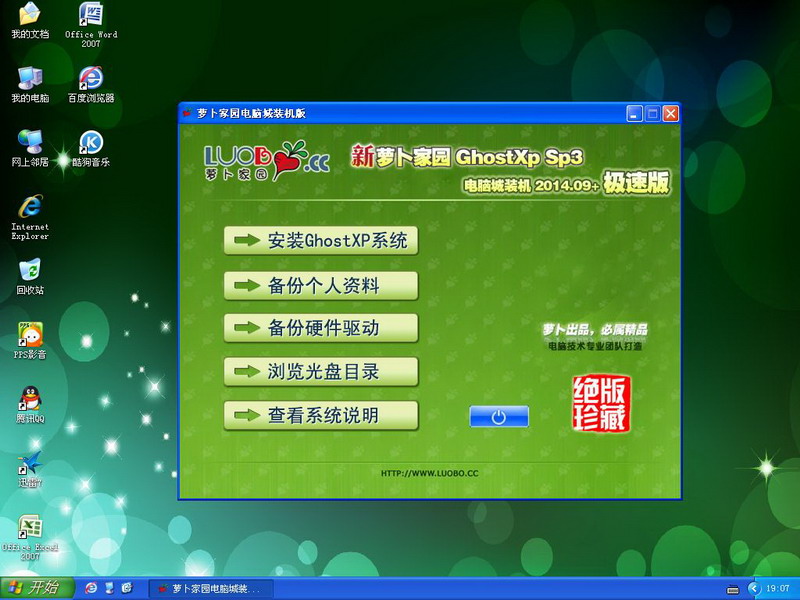
Task: Click the third quick launch icon
Action: pyautogui.click(x=127, y=588)
